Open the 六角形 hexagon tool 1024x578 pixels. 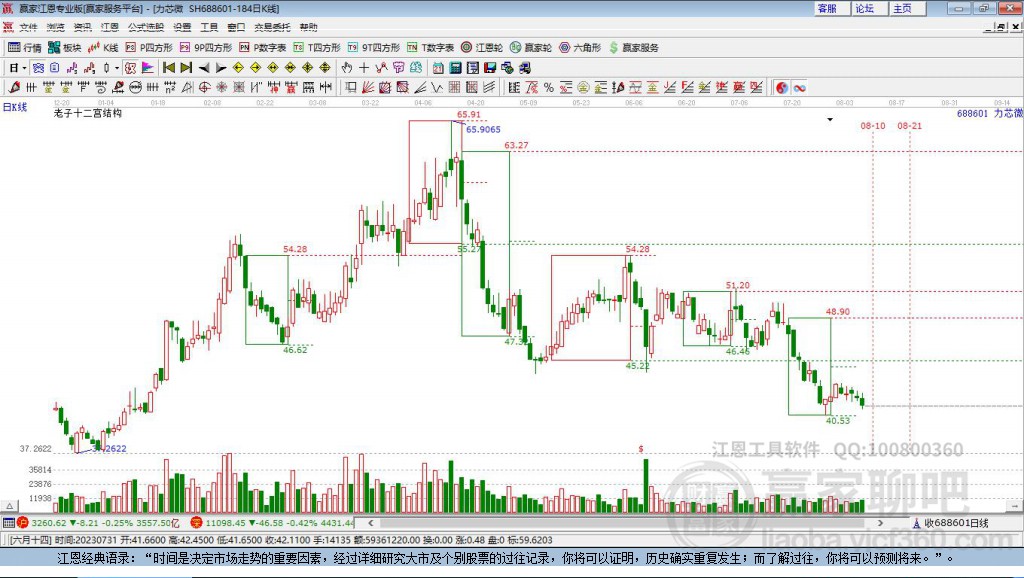pos(580,48)
